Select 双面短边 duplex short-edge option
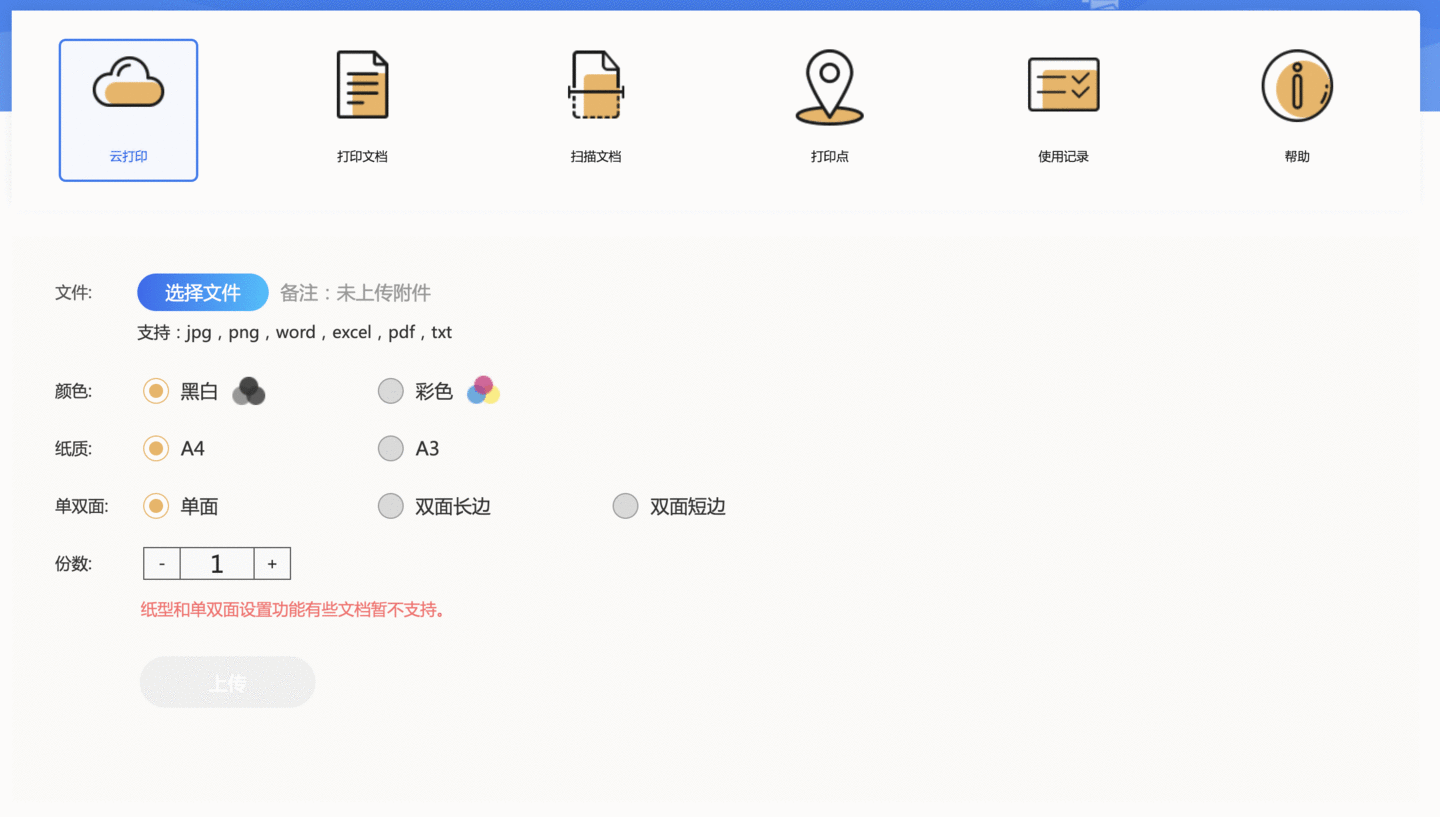The height and width of the screenshot is (817, 1440). pos(625,507)
